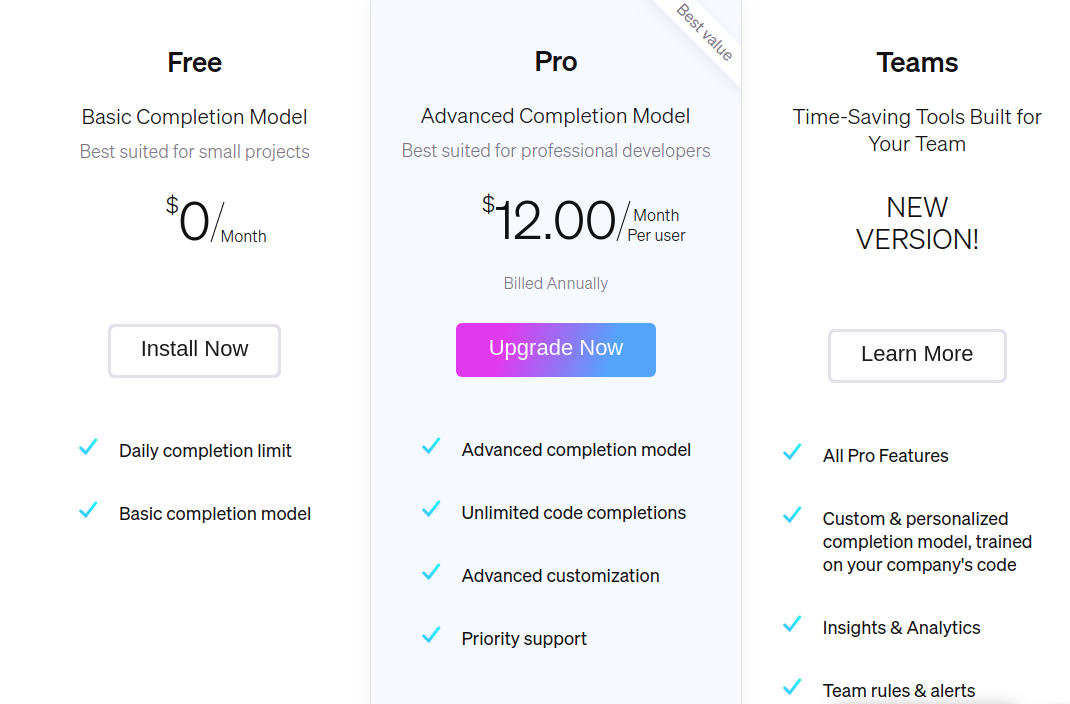Click checkmark beside All Pro Features
This screenshot has height=704, width=1070.
[792, 453]
